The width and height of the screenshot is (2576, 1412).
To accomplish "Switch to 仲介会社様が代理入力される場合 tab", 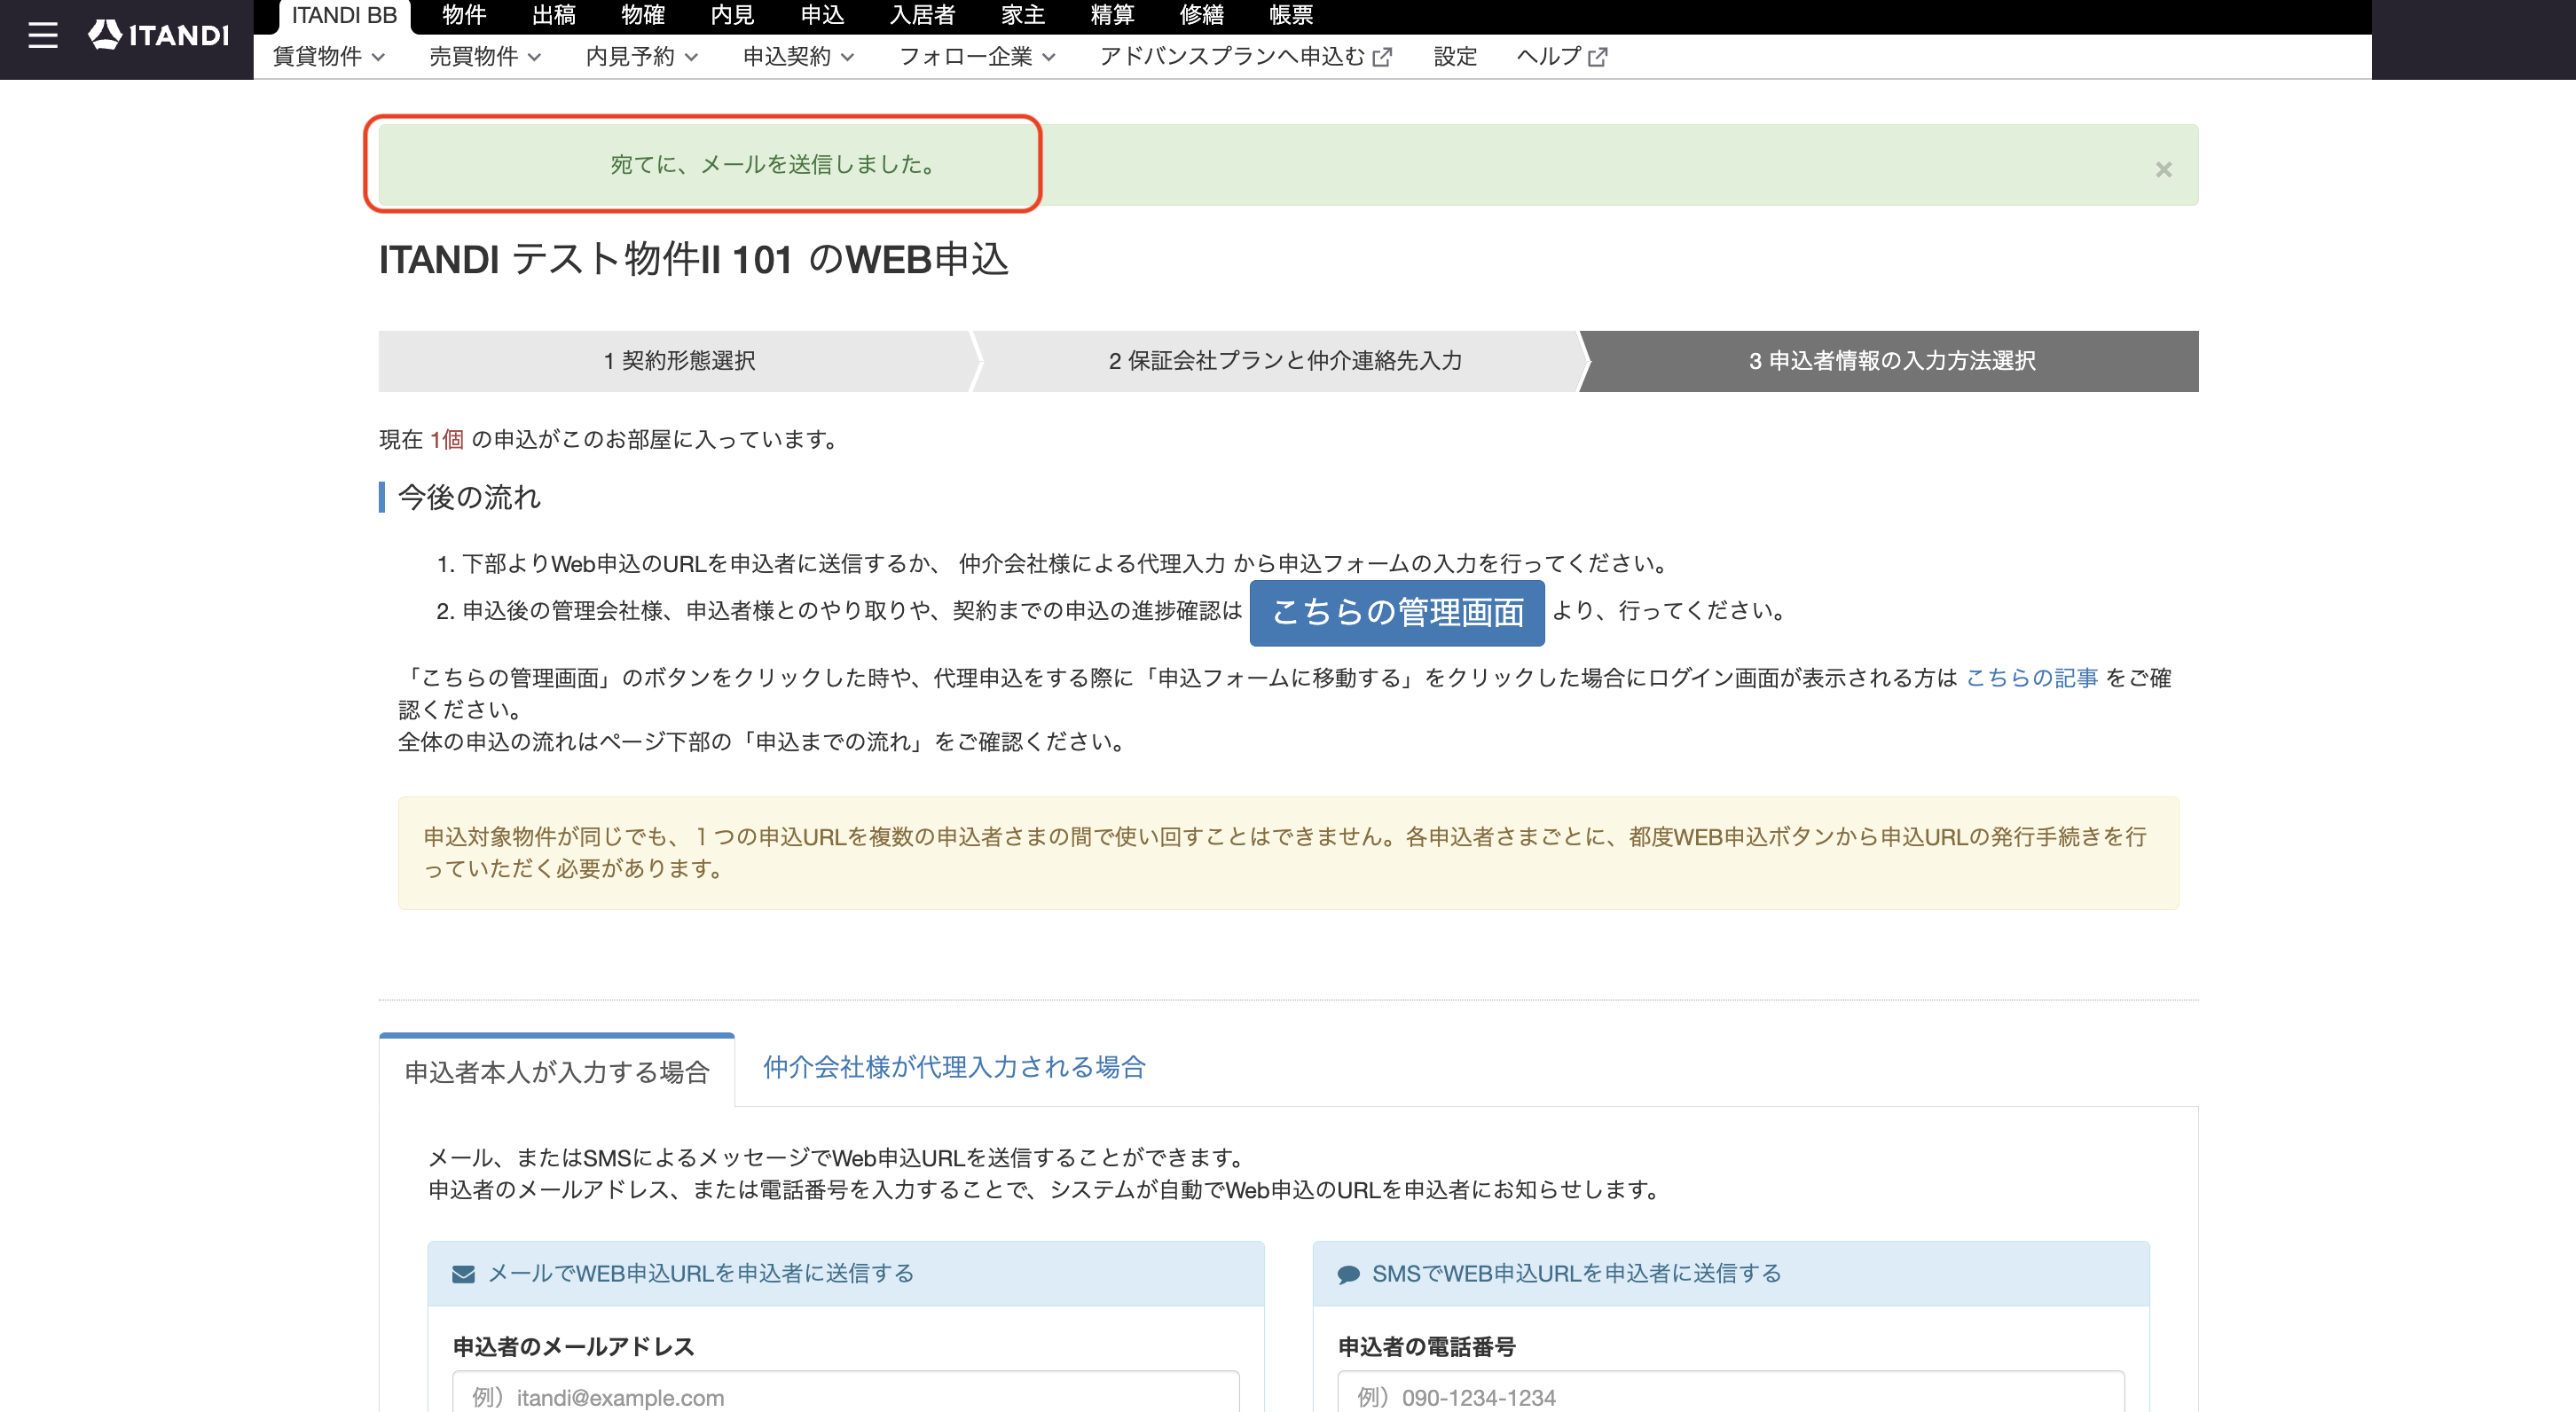I will 954,1067.
